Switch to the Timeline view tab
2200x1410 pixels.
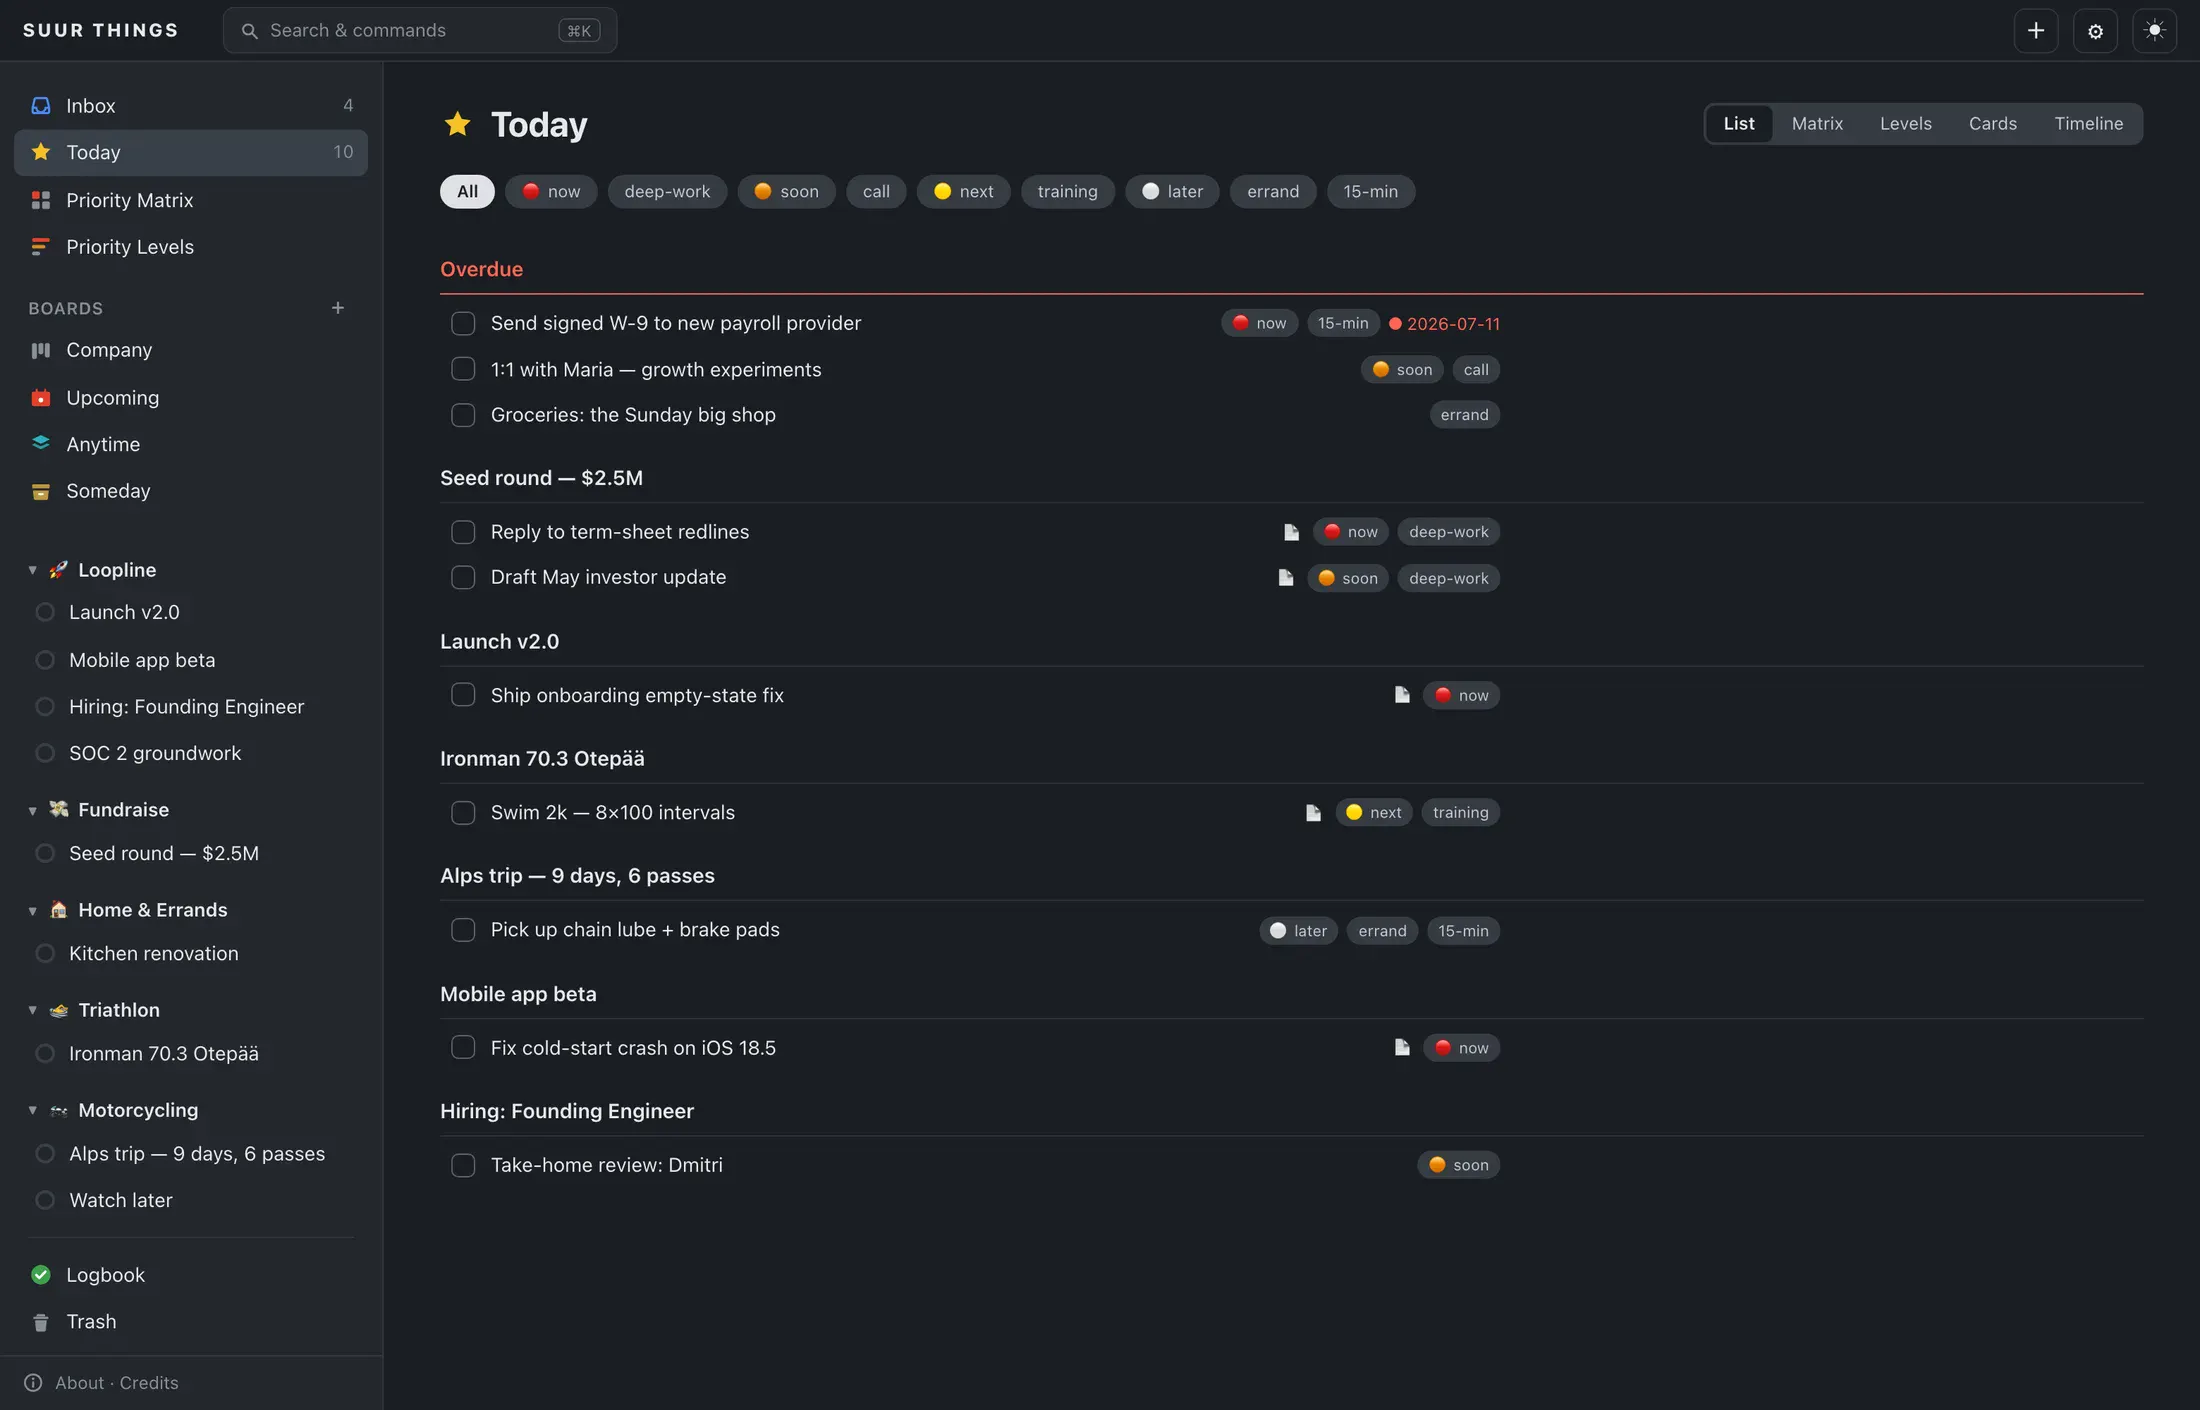click(x=2088, y=124)
